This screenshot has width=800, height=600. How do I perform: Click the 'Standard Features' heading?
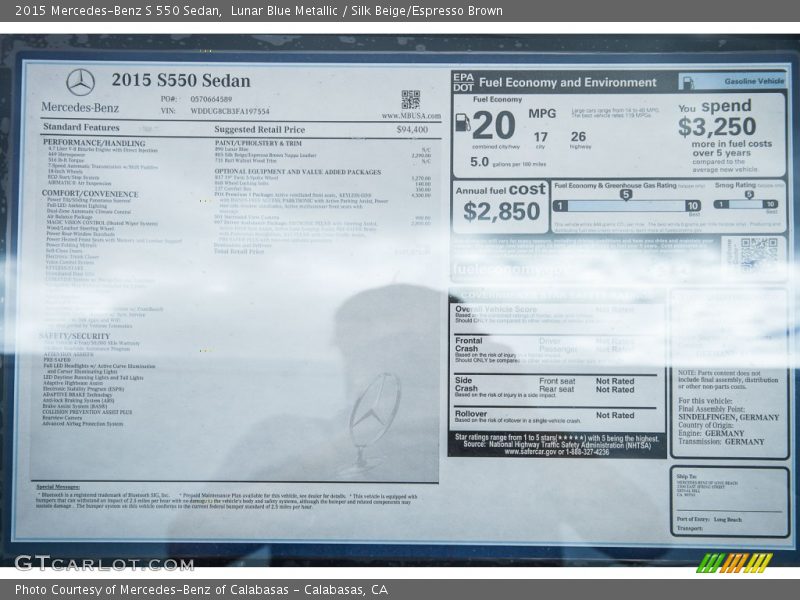tap(81, 127)
